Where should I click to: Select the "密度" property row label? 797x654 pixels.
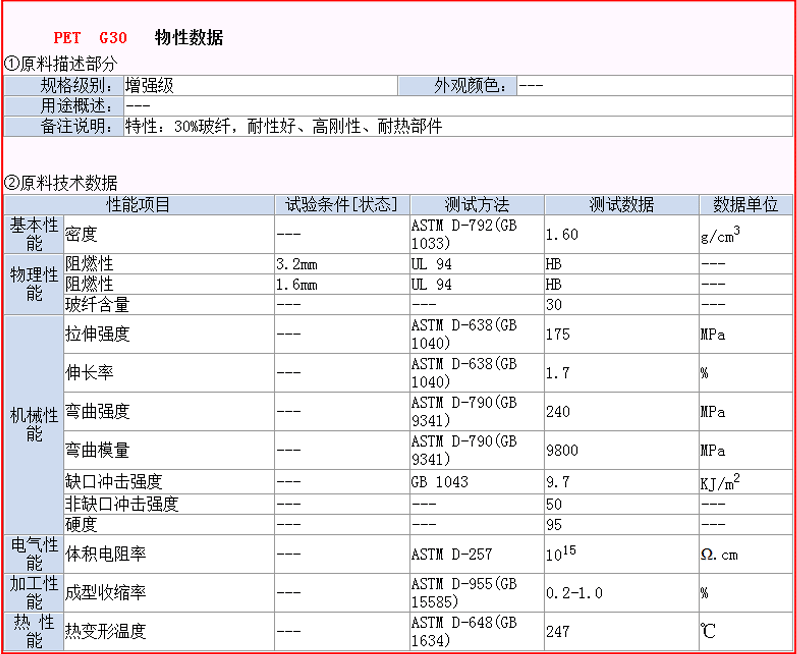click(81, 234)
